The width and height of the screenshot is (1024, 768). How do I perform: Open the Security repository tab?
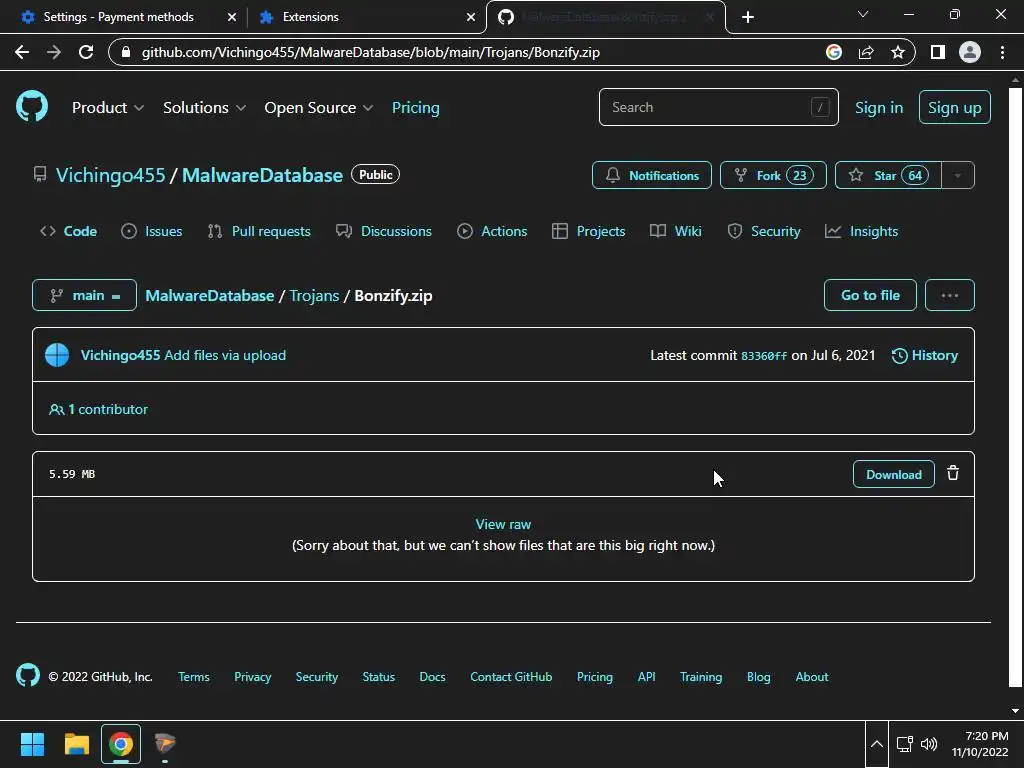764,231
